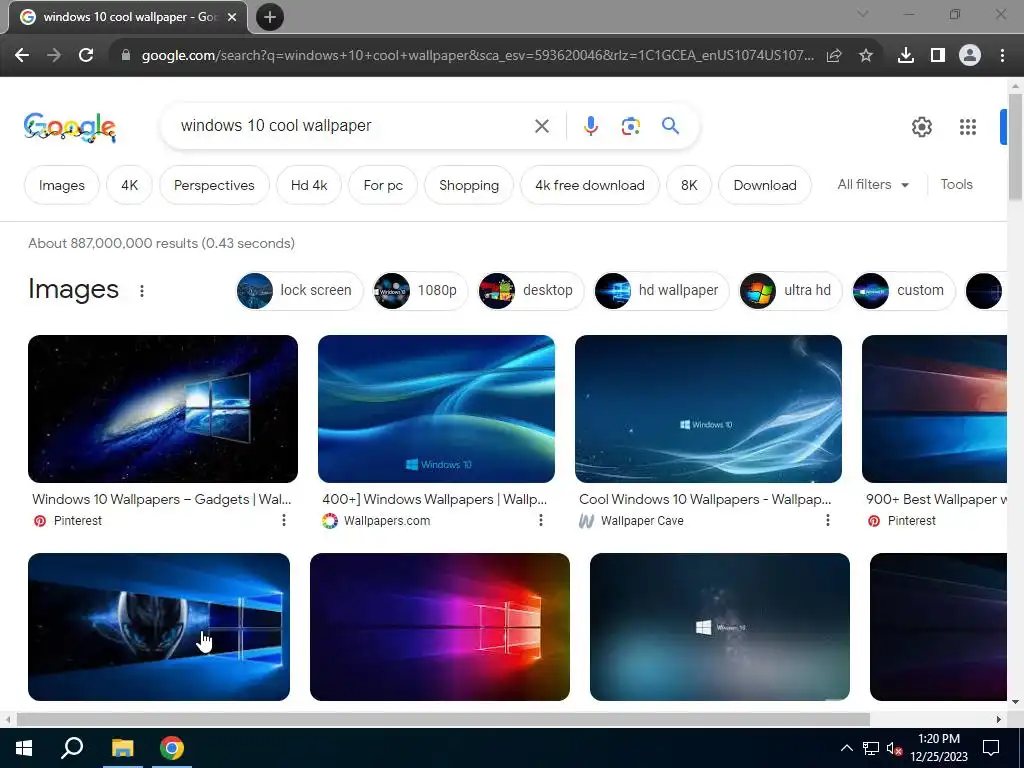The width and height of the screenshot is (1024, 768).
Task: Open Windows taskbar search
Action: pos(72,748)
